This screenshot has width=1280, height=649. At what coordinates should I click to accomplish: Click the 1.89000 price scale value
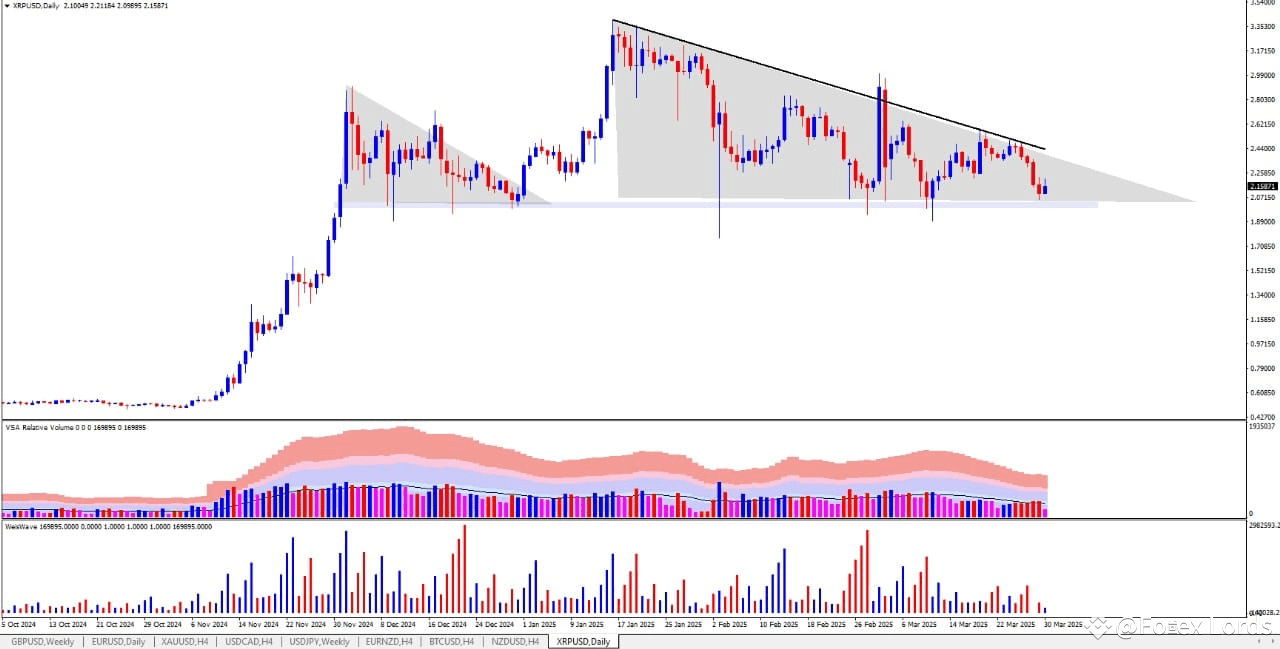pyautogui.click(x=1263, y=222)
